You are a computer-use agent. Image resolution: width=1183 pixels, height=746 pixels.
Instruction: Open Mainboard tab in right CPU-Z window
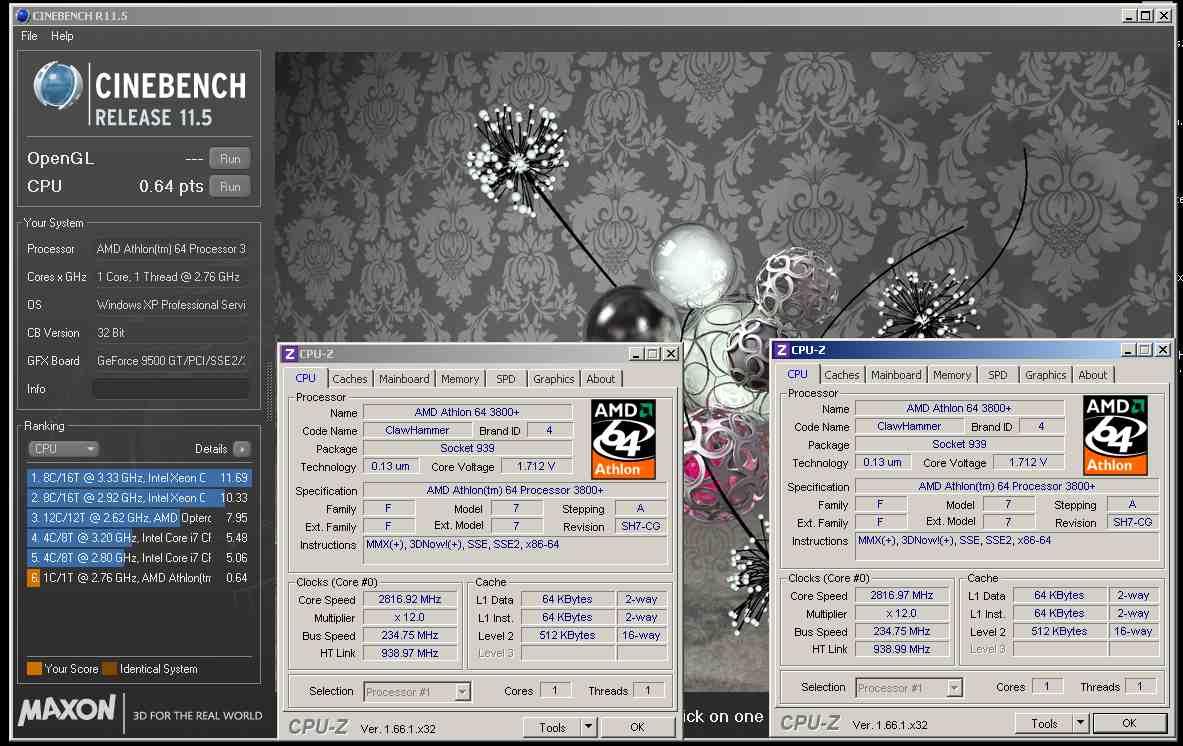[x=896, y=375]
